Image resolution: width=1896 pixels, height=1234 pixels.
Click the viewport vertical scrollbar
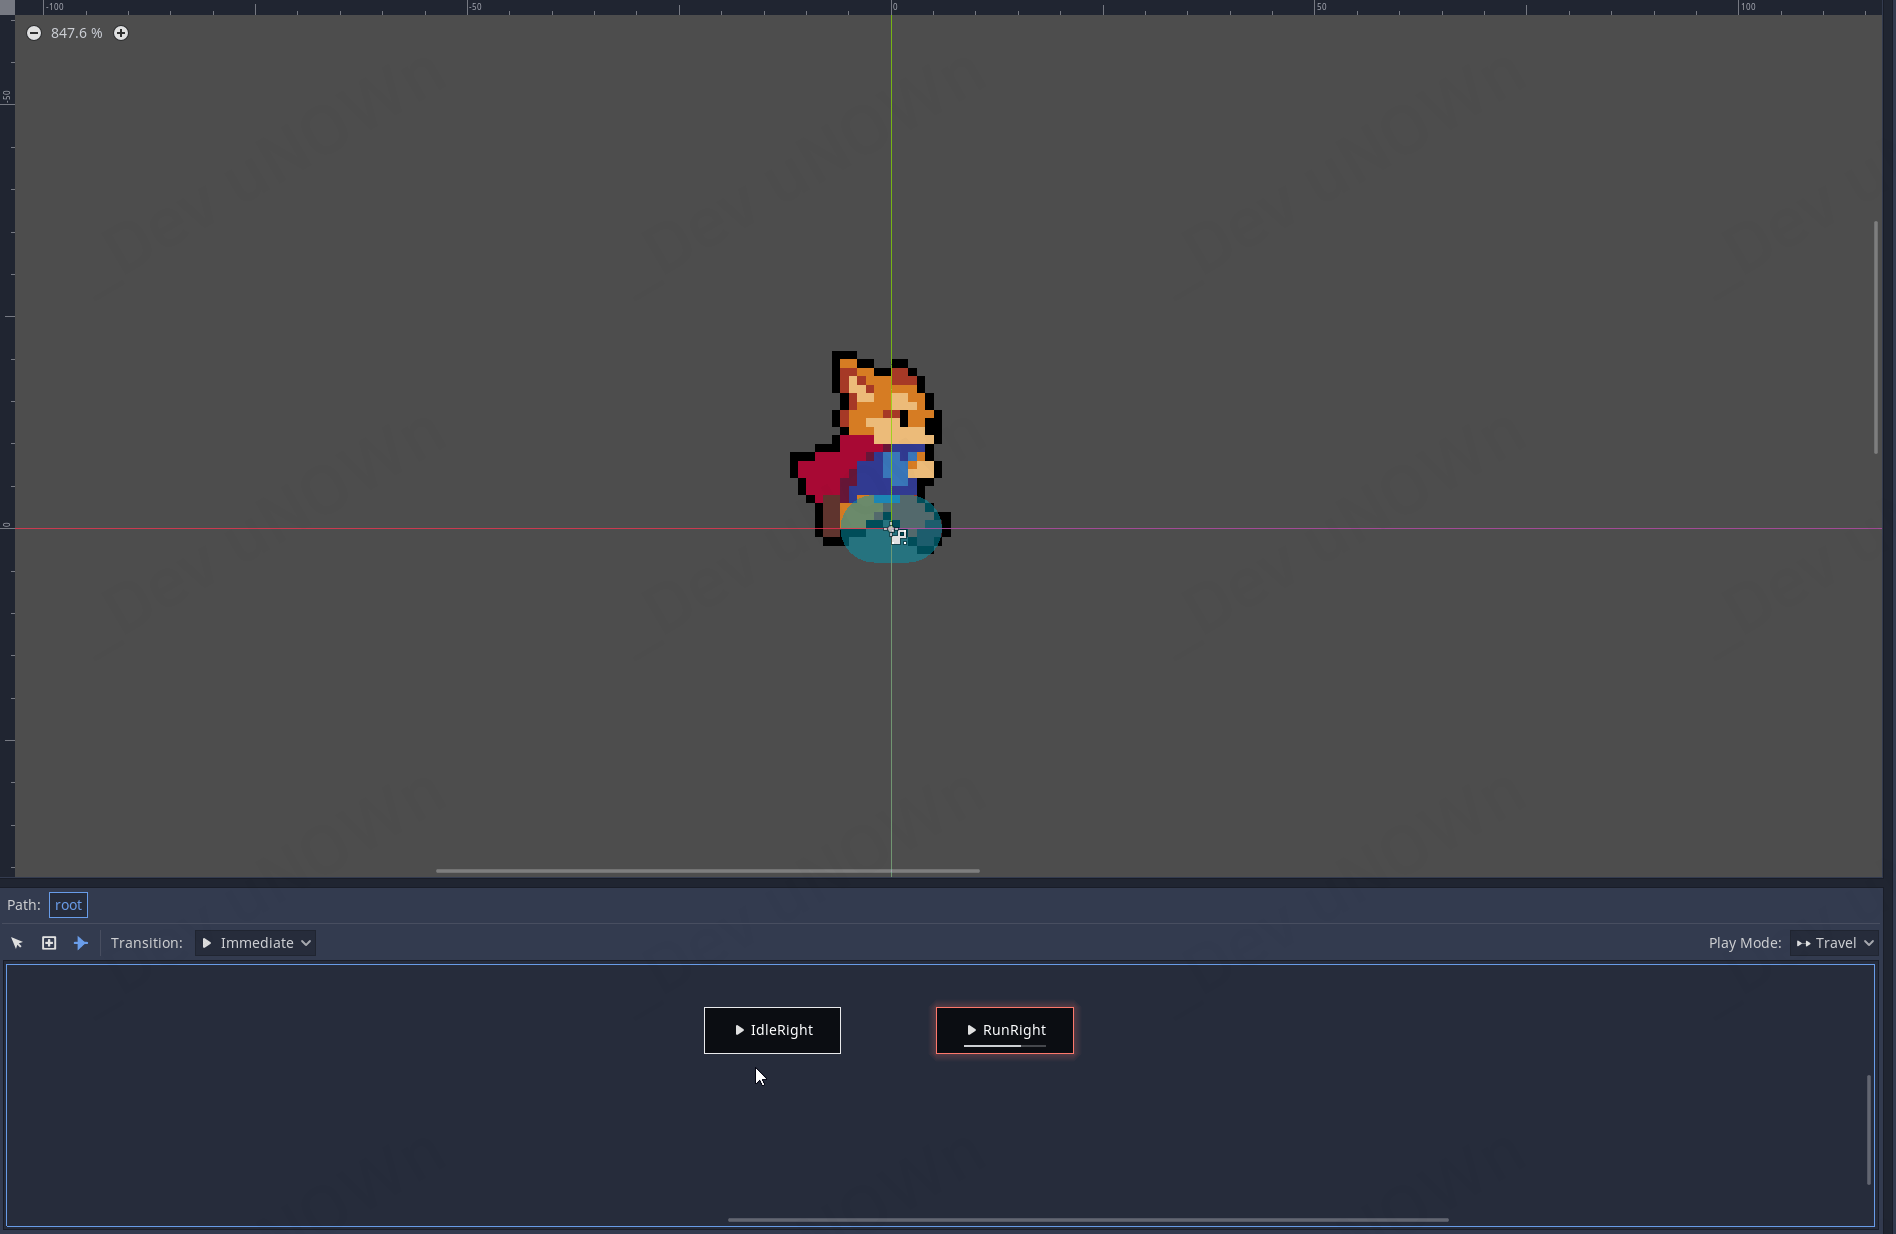click(1876, 338)
